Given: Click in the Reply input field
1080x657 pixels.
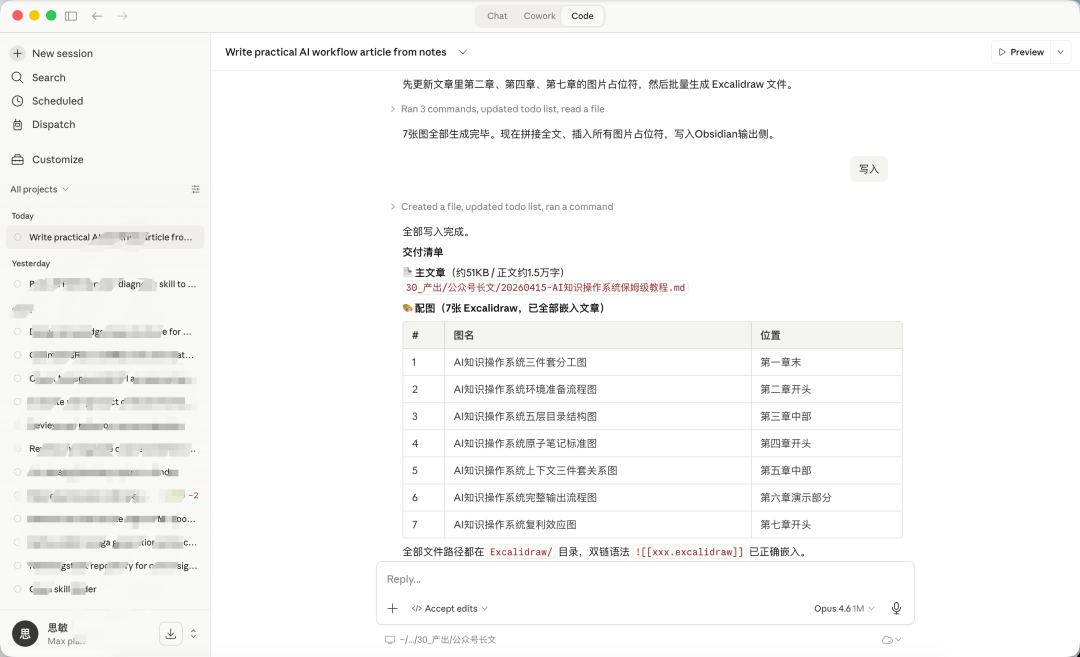Looking at the screenshot, I should pyautogui.click(x=645, y=579).
